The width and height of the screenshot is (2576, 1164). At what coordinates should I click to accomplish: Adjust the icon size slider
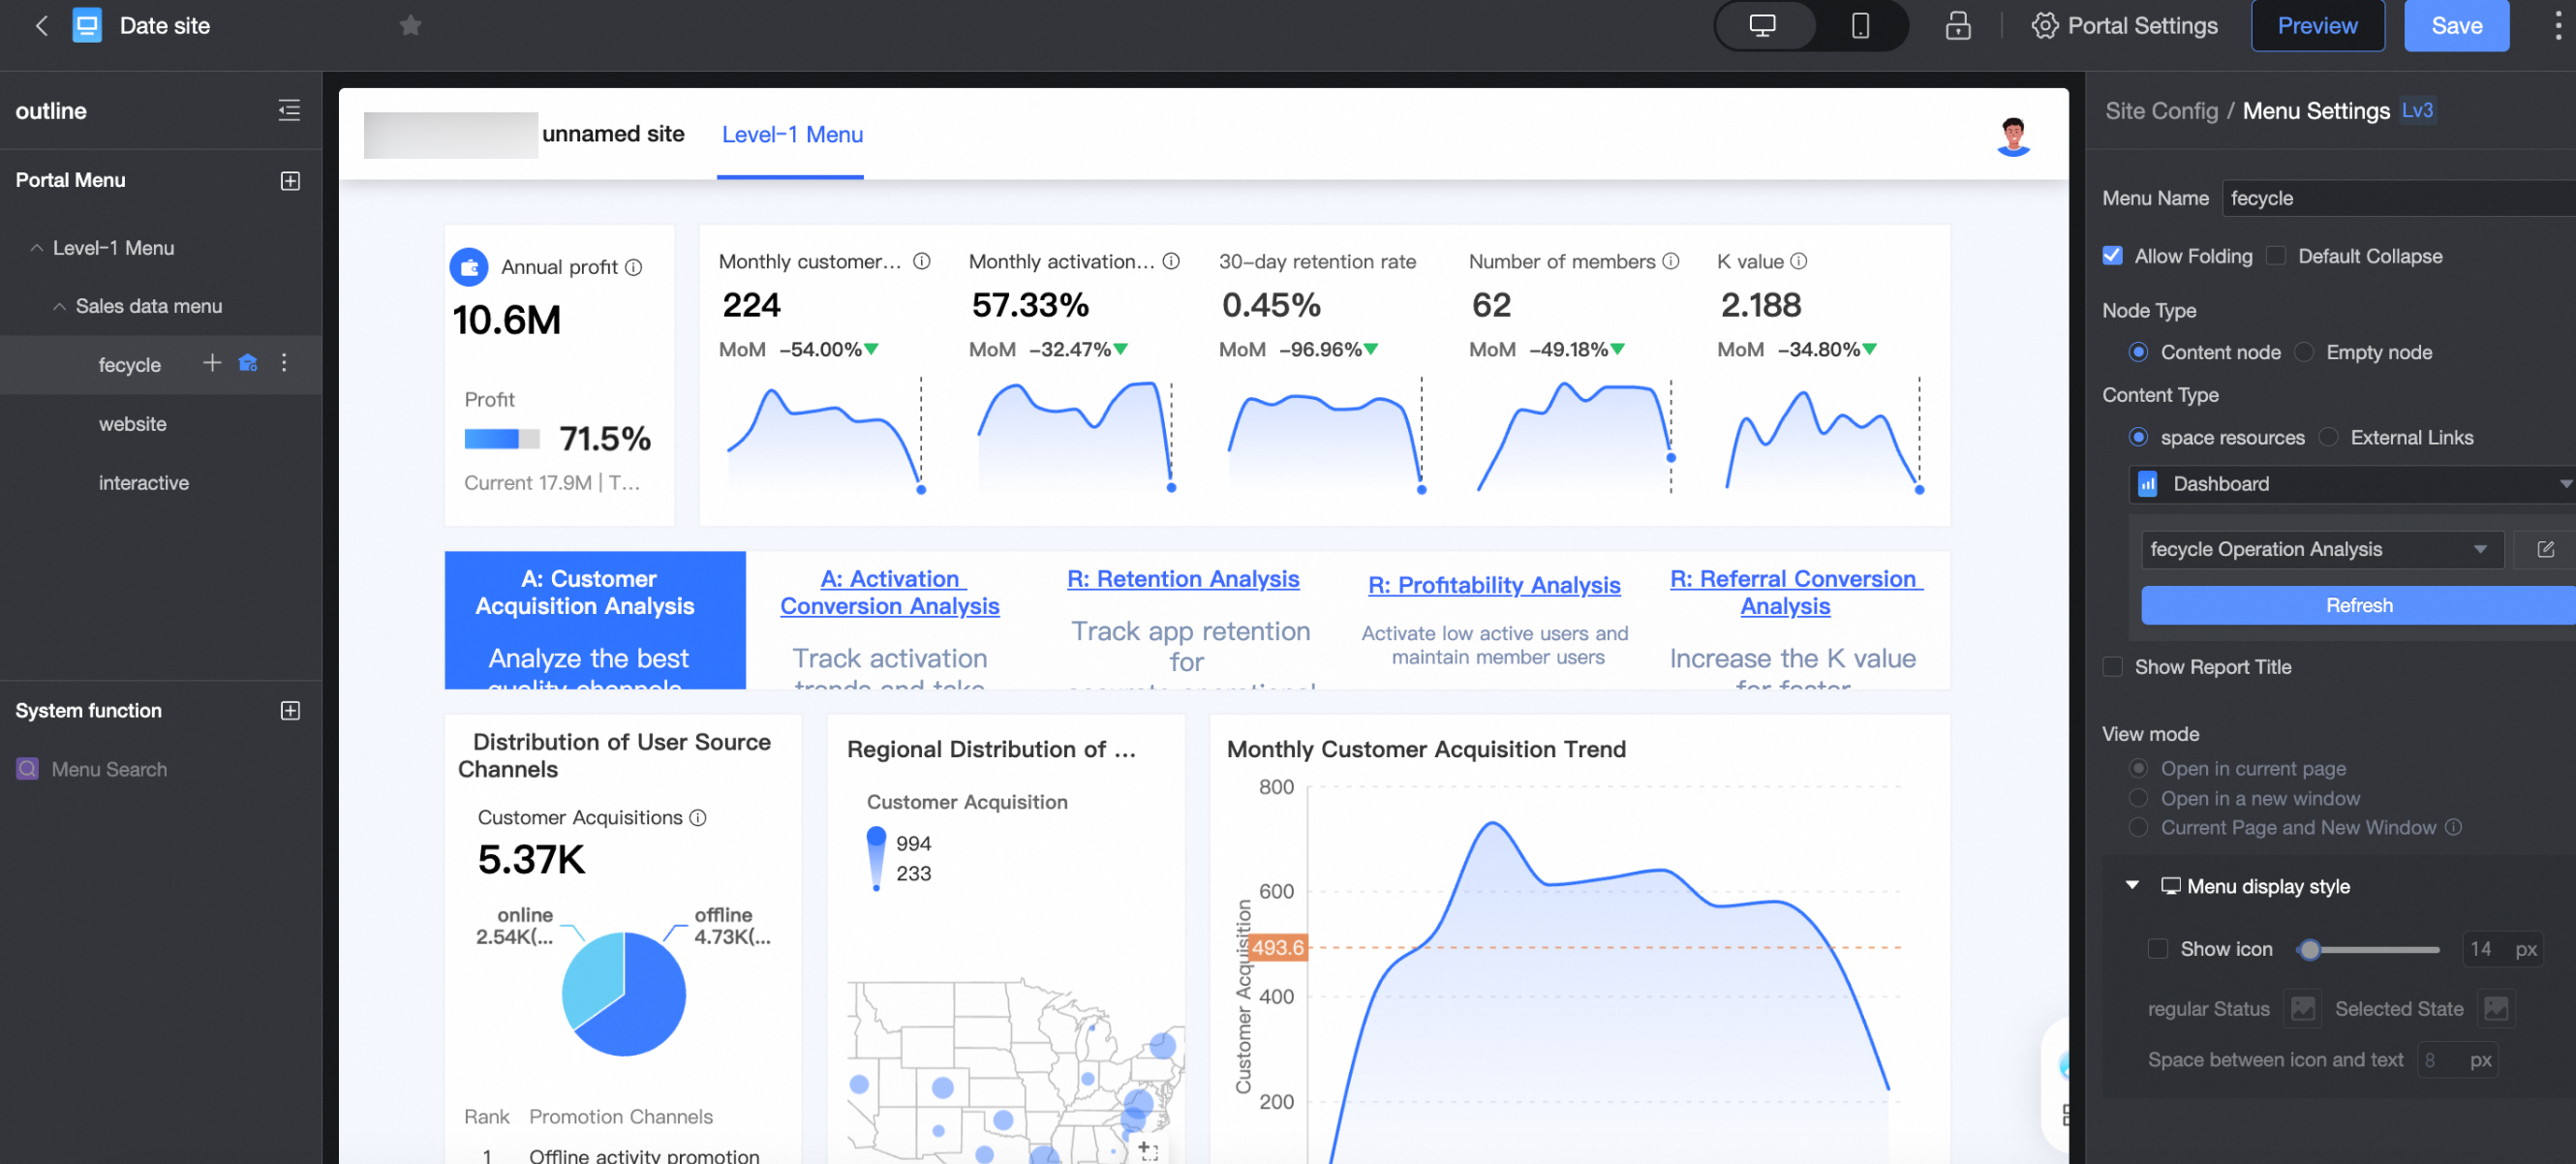click(x=2309, y=950)
